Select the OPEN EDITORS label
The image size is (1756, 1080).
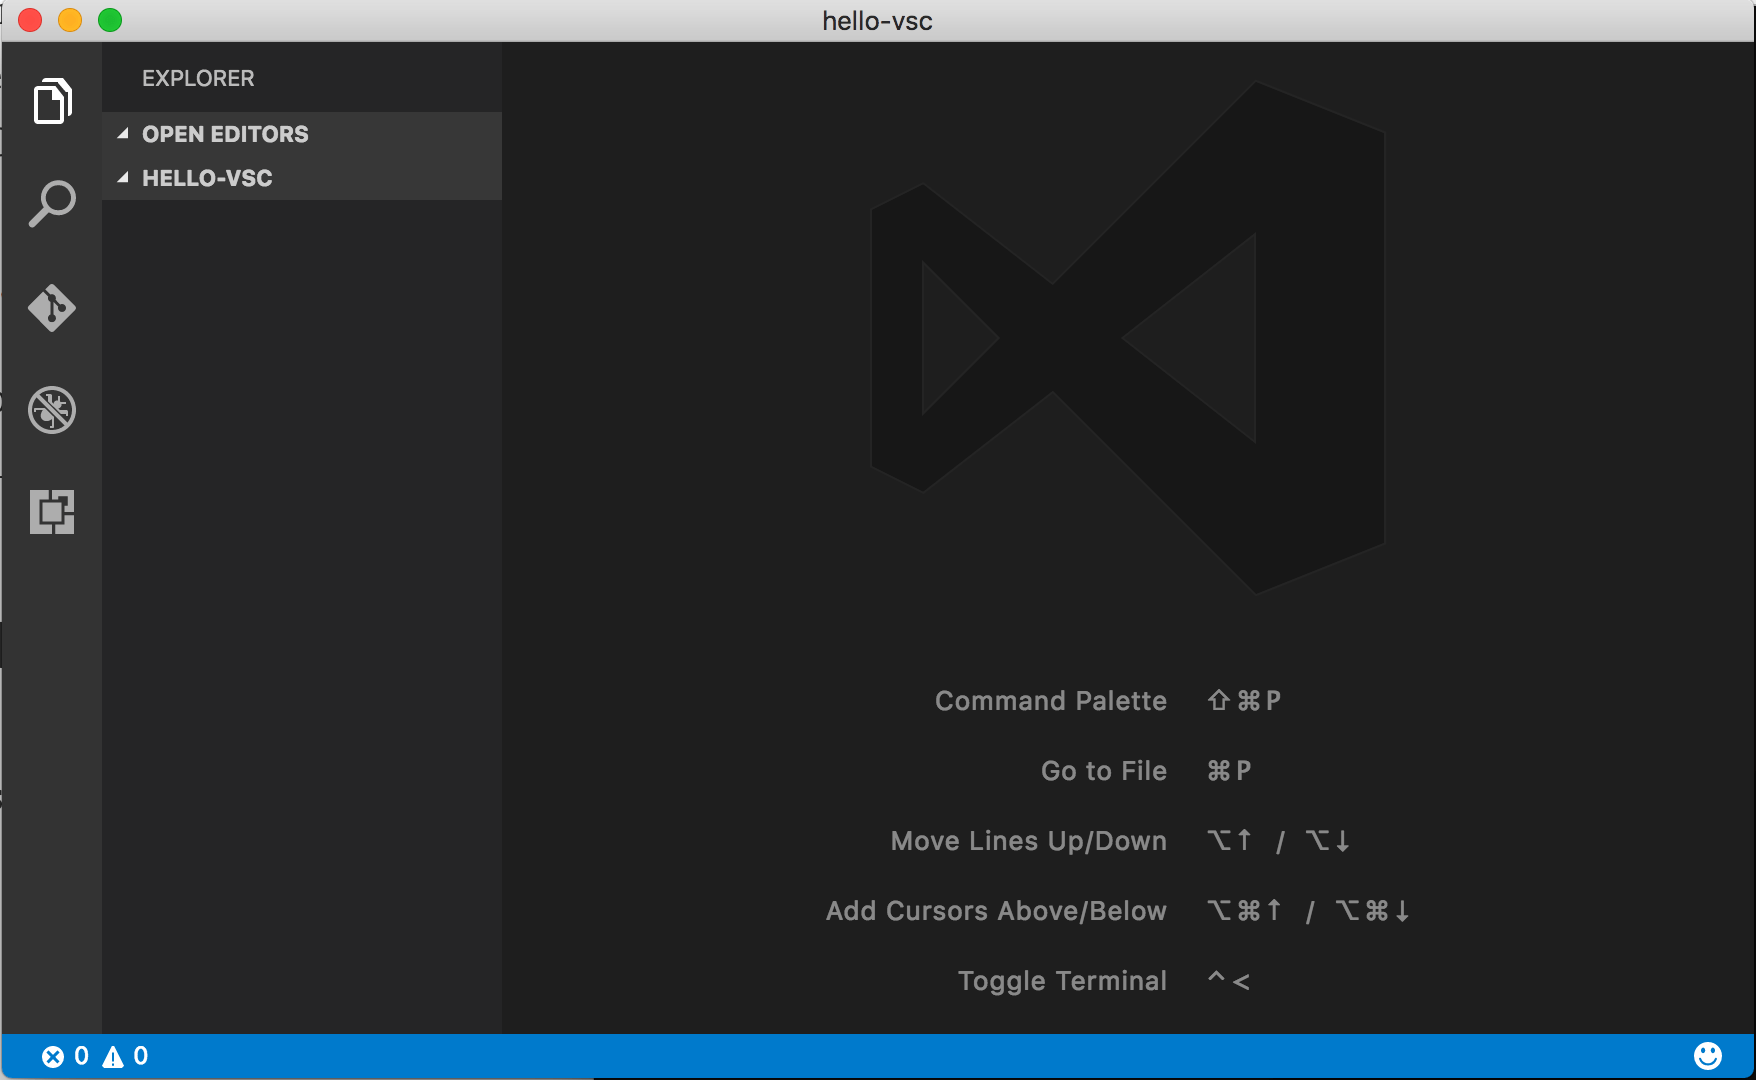click(225, 133)
